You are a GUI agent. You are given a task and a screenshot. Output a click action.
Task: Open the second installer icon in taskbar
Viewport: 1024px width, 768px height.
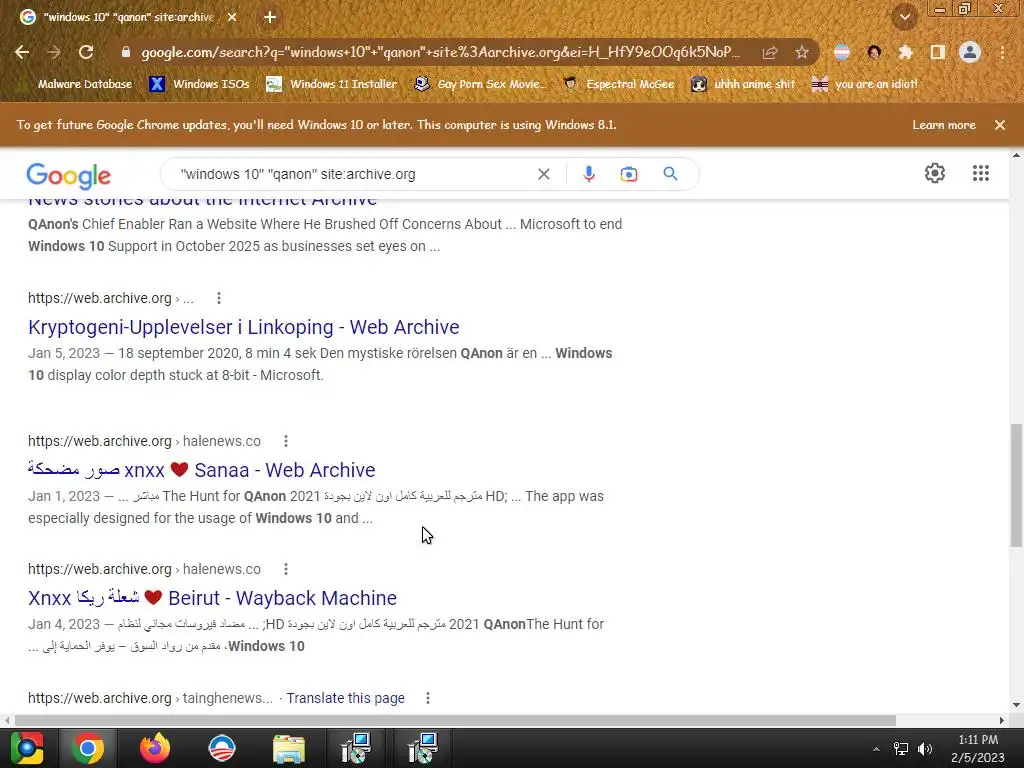coord(423,748)
